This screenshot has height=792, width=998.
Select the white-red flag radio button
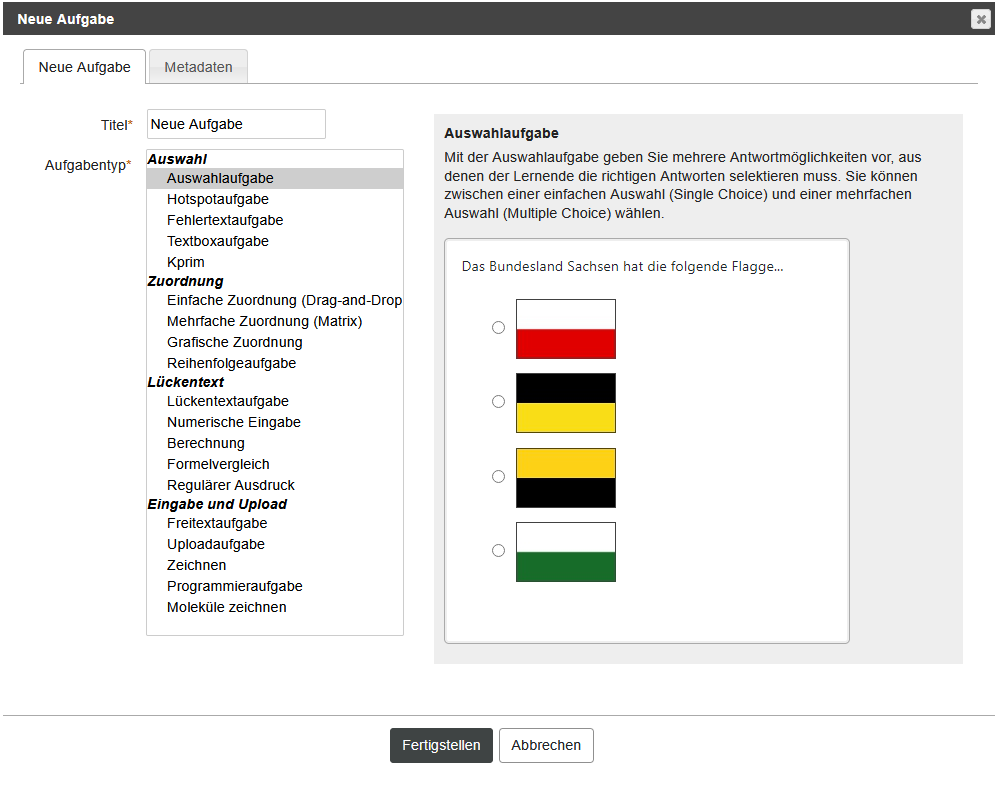click(x=498, y=327)
